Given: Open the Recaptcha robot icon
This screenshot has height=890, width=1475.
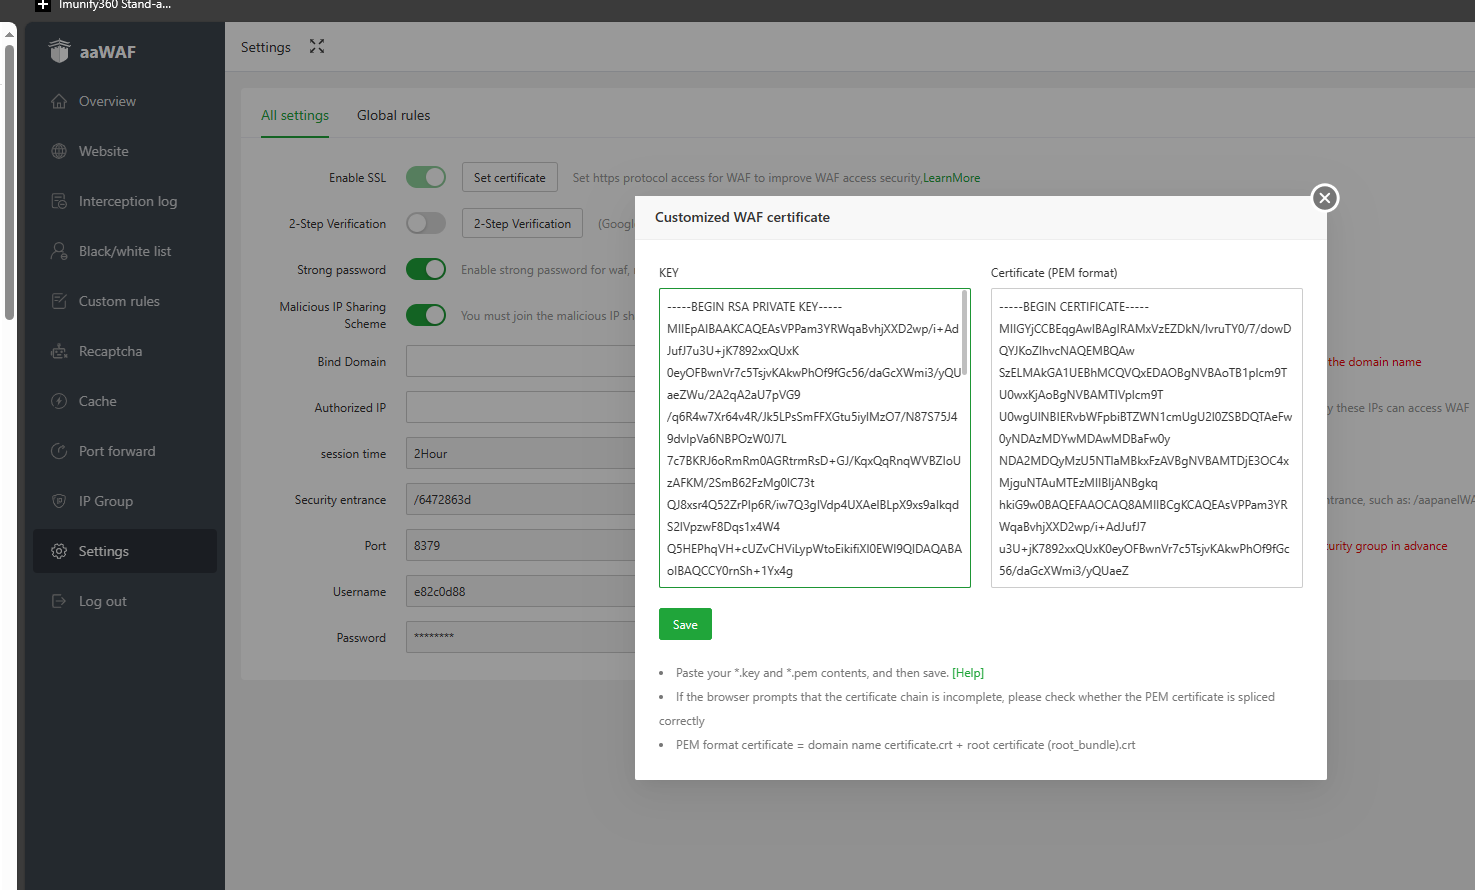Looking at the screenshot, I should [x=59, y=351].
